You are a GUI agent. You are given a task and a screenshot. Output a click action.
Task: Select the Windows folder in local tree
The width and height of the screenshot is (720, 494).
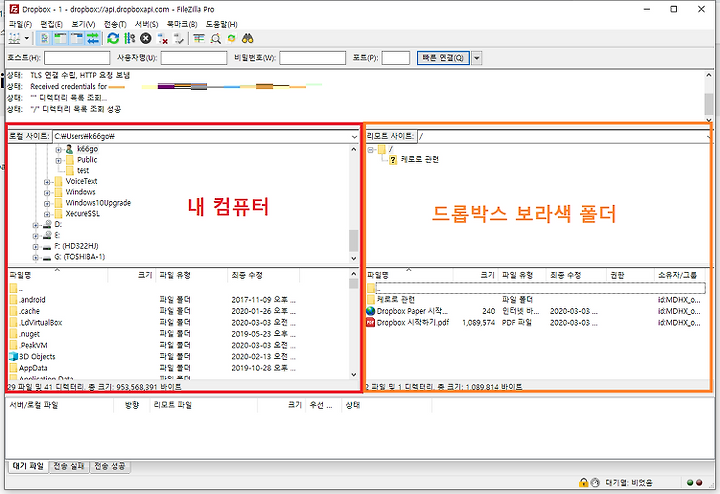(80, 192)
